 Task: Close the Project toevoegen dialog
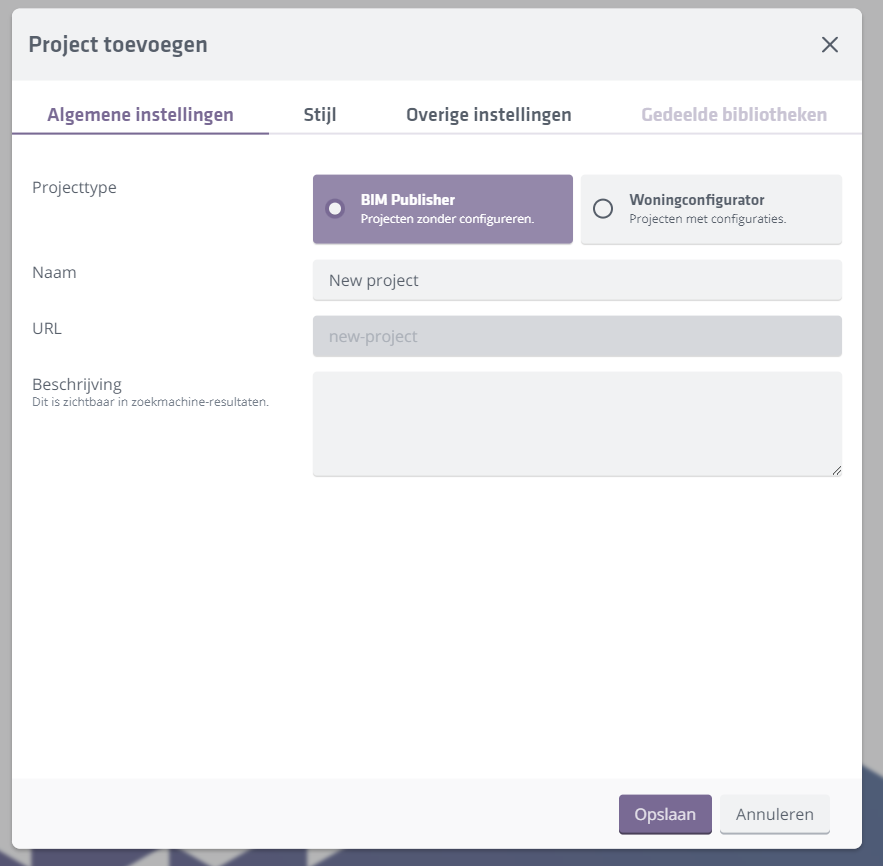[x=829, y=44]
